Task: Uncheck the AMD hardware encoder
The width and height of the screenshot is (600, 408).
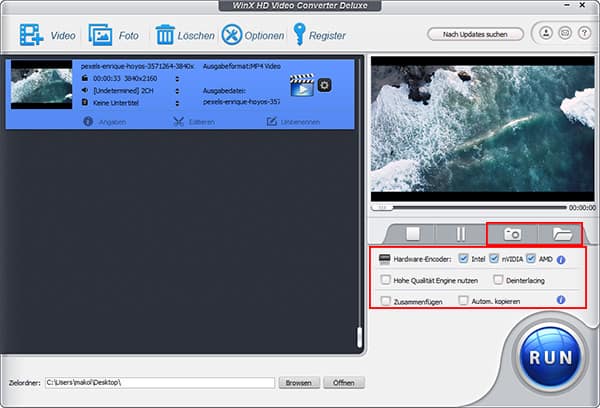Action: (x=530, y=258)
